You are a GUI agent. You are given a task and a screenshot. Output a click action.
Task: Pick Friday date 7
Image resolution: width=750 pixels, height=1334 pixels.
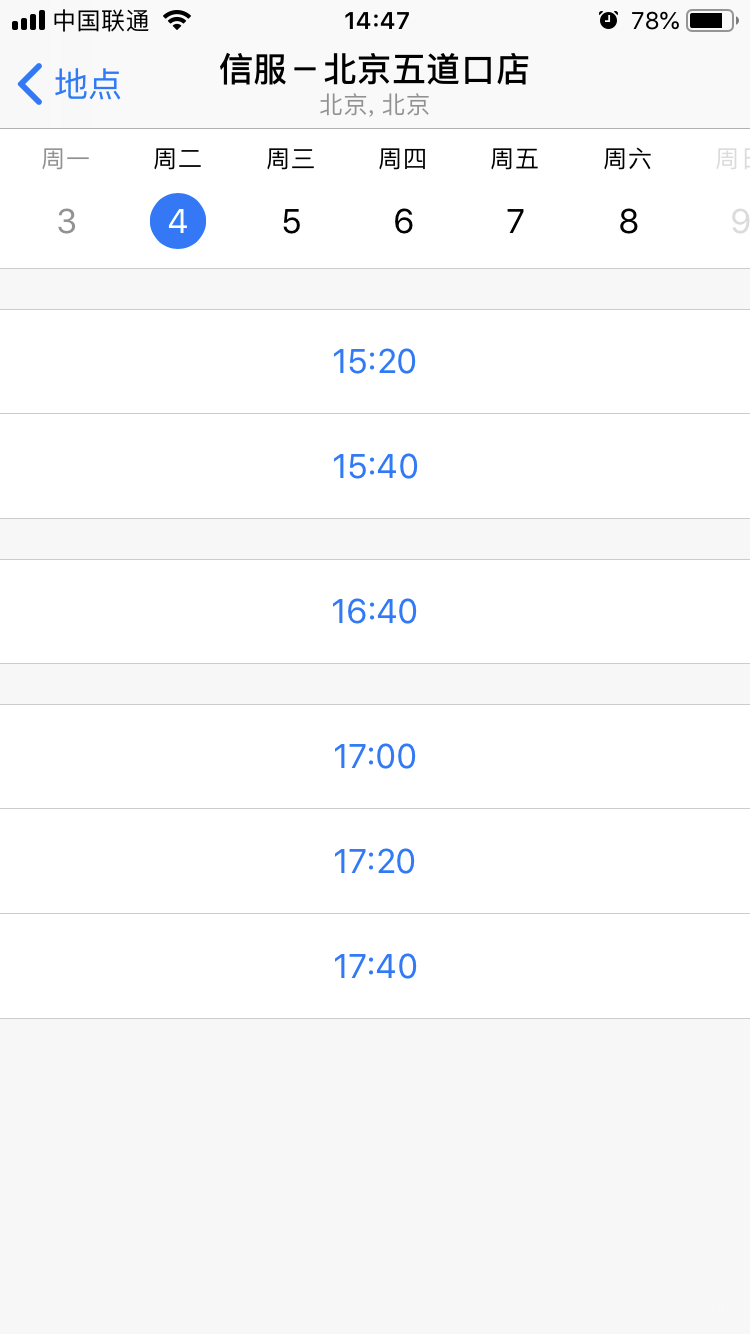(515, 221)
